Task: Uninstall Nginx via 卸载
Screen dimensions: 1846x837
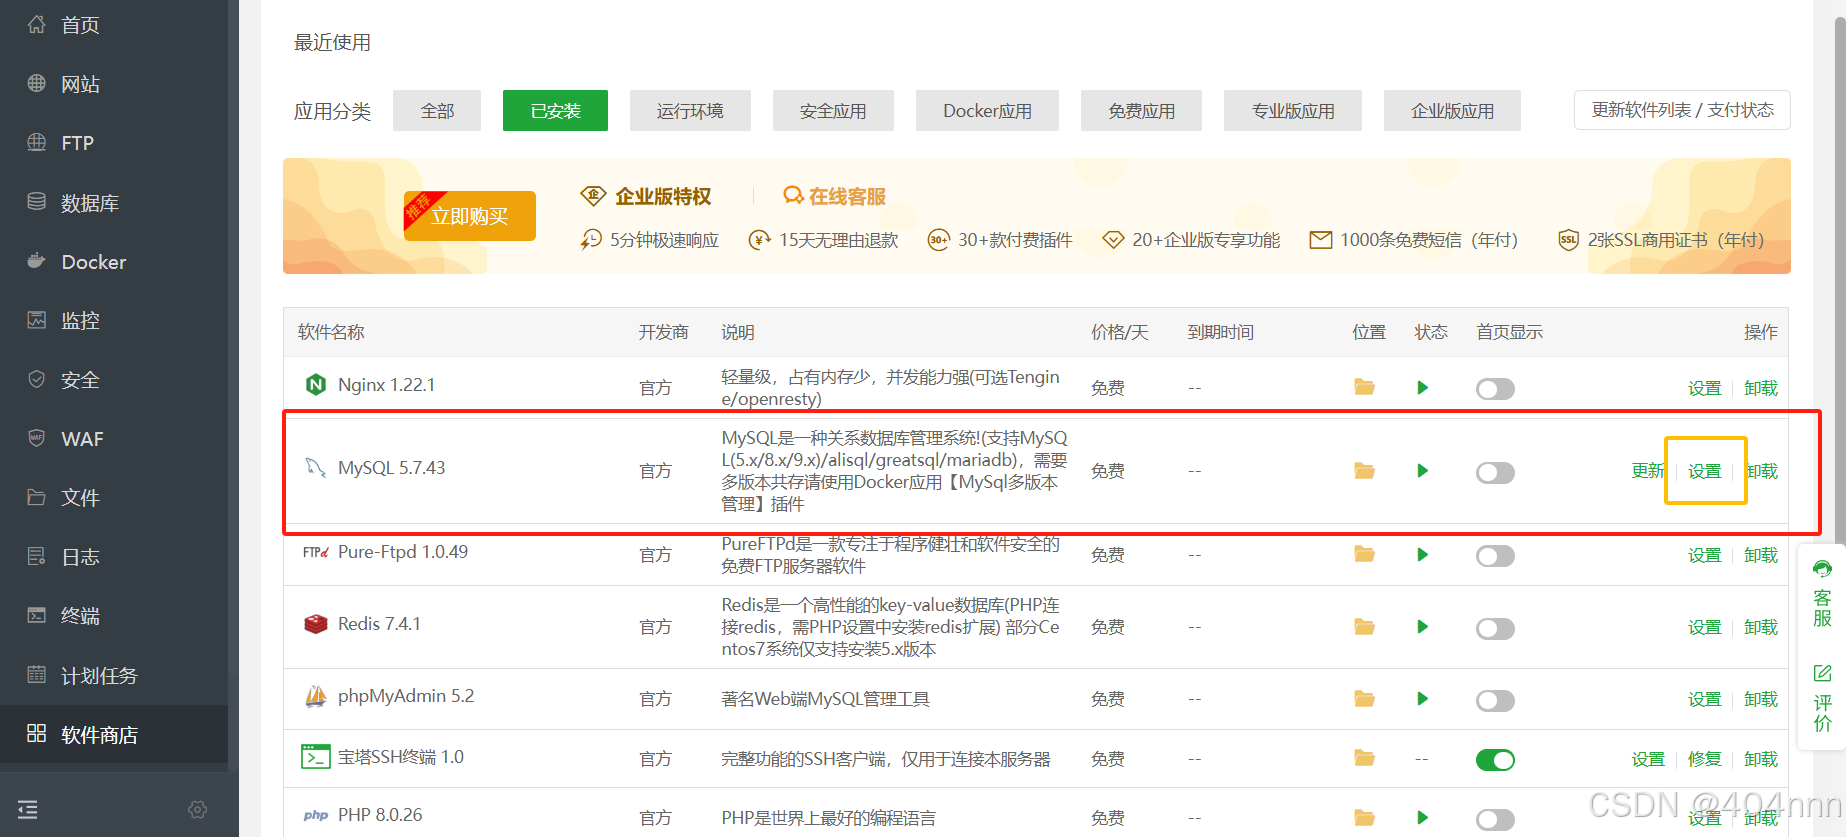Action: pos(1760,388)
